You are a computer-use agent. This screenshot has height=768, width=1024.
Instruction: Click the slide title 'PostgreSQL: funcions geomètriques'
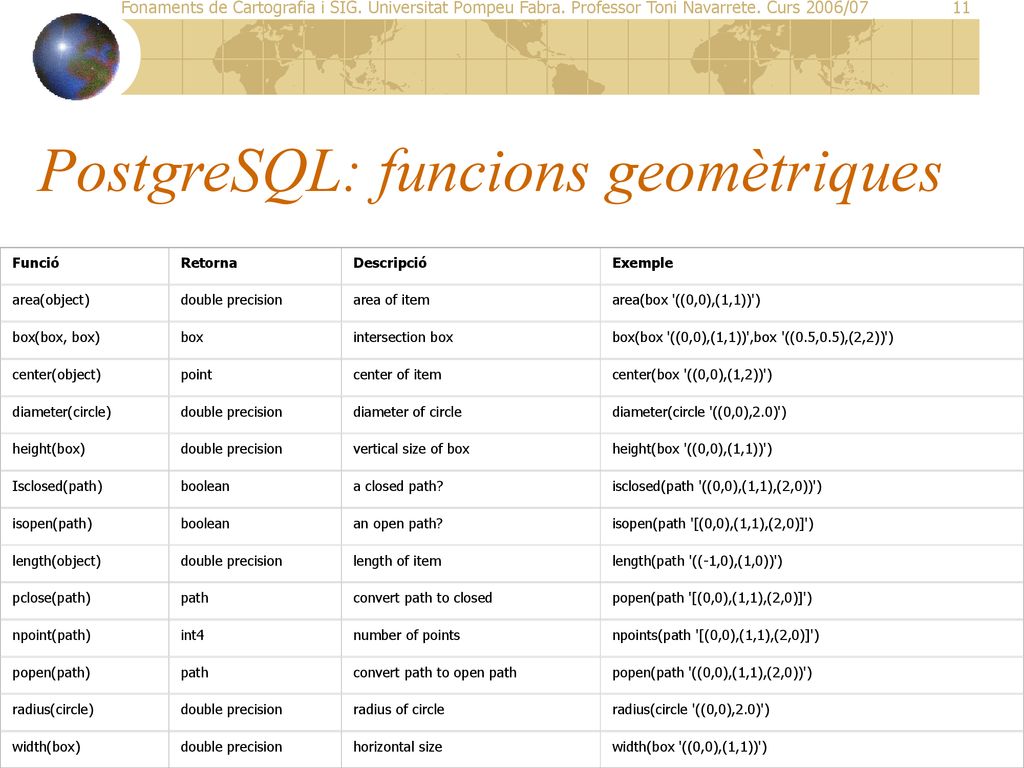coord(489,174)
